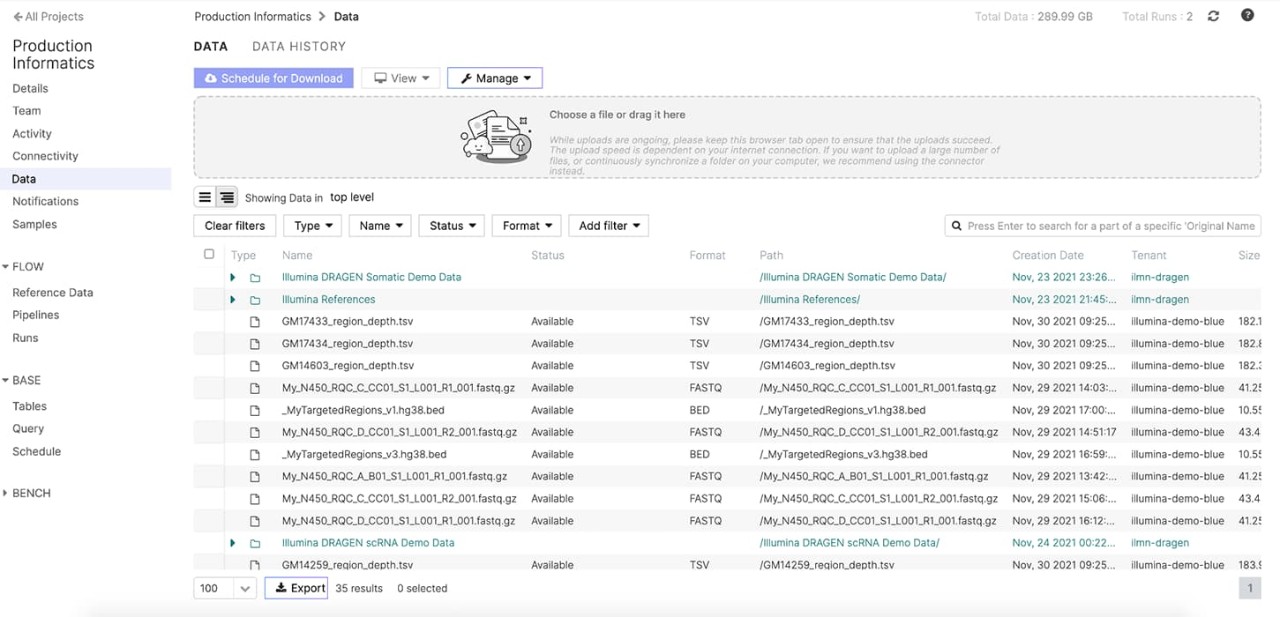
Task: Expand the Illumina DRAGEN Somatic Demo Data row
Action: point(232,277)
